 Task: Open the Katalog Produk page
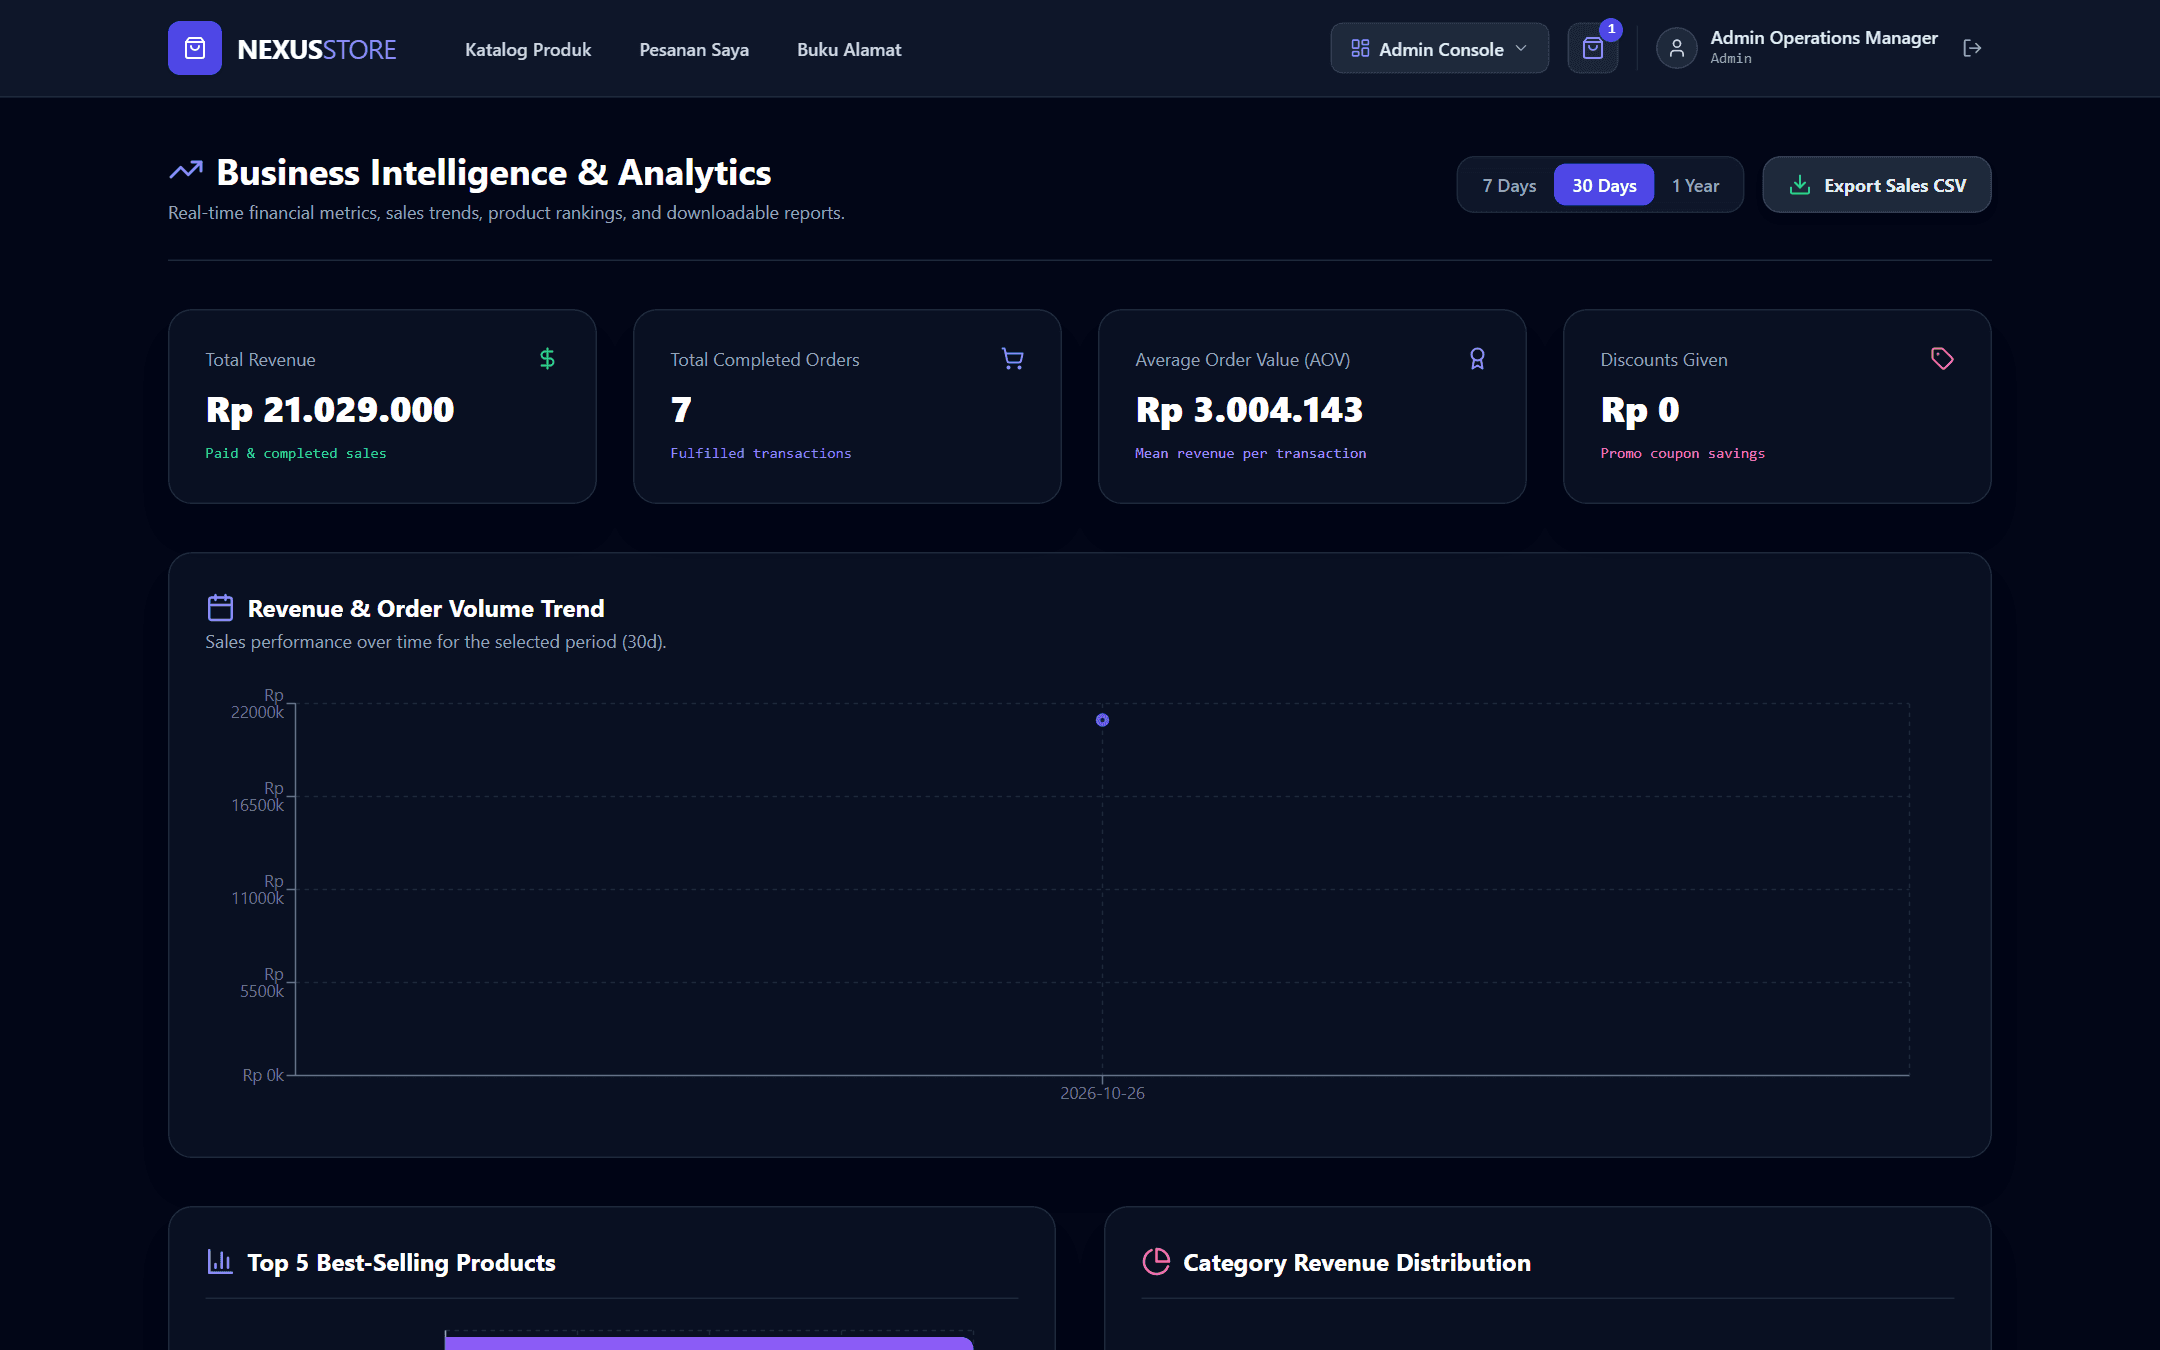pos(528,49)
